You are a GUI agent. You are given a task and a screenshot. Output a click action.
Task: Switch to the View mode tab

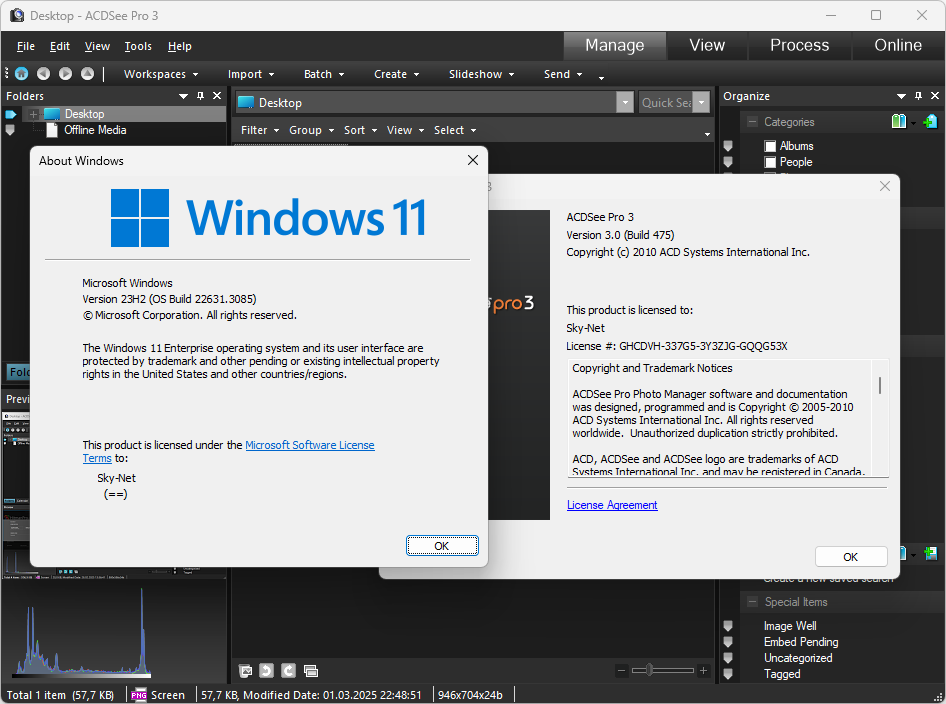[707, 46]
